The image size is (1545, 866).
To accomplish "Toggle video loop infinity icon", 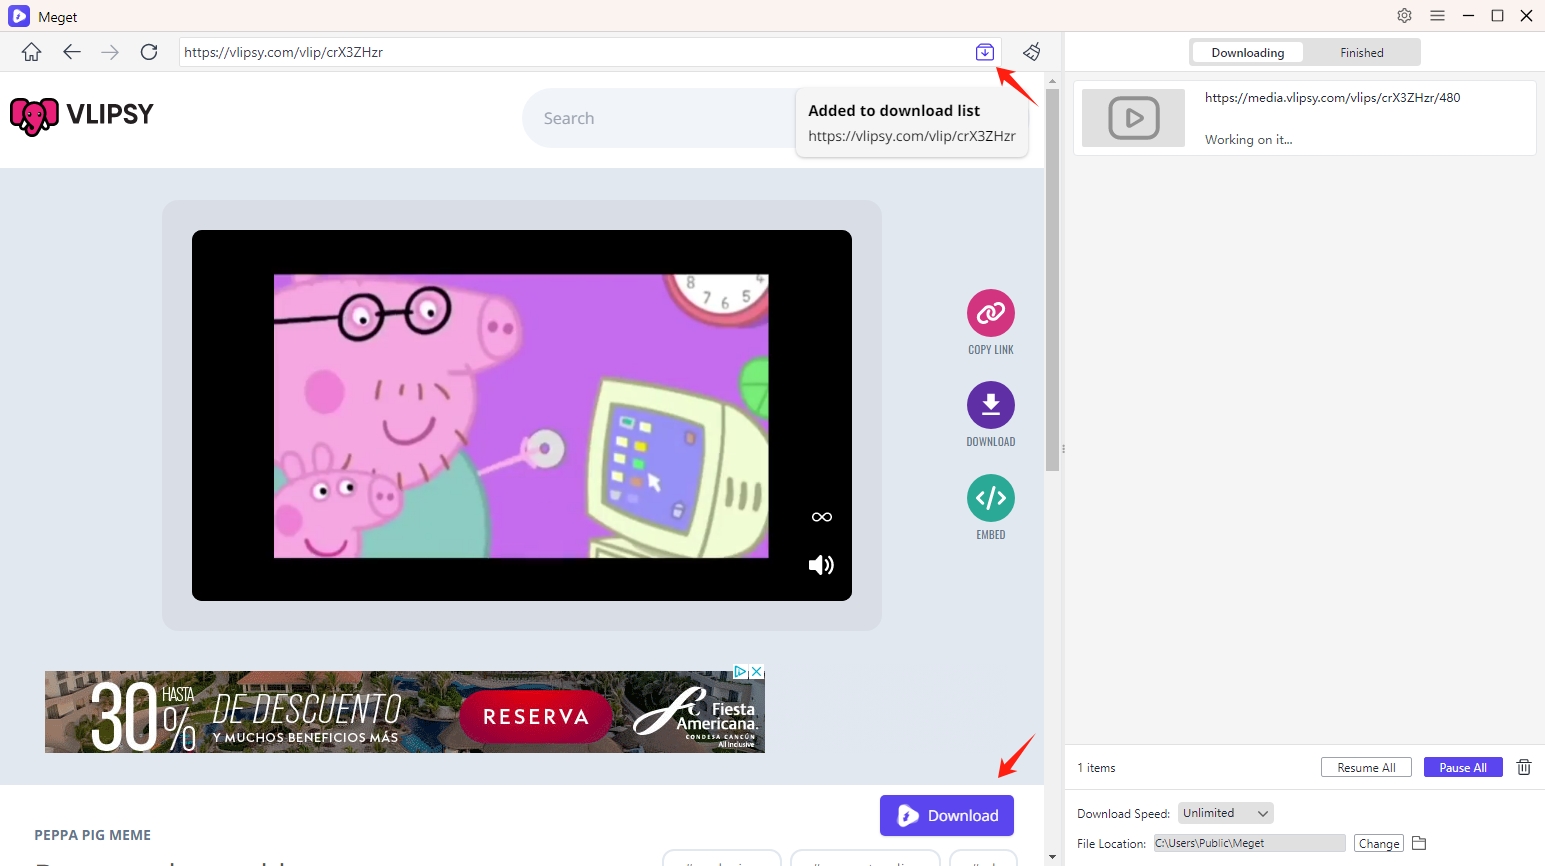I will [822, 517].
